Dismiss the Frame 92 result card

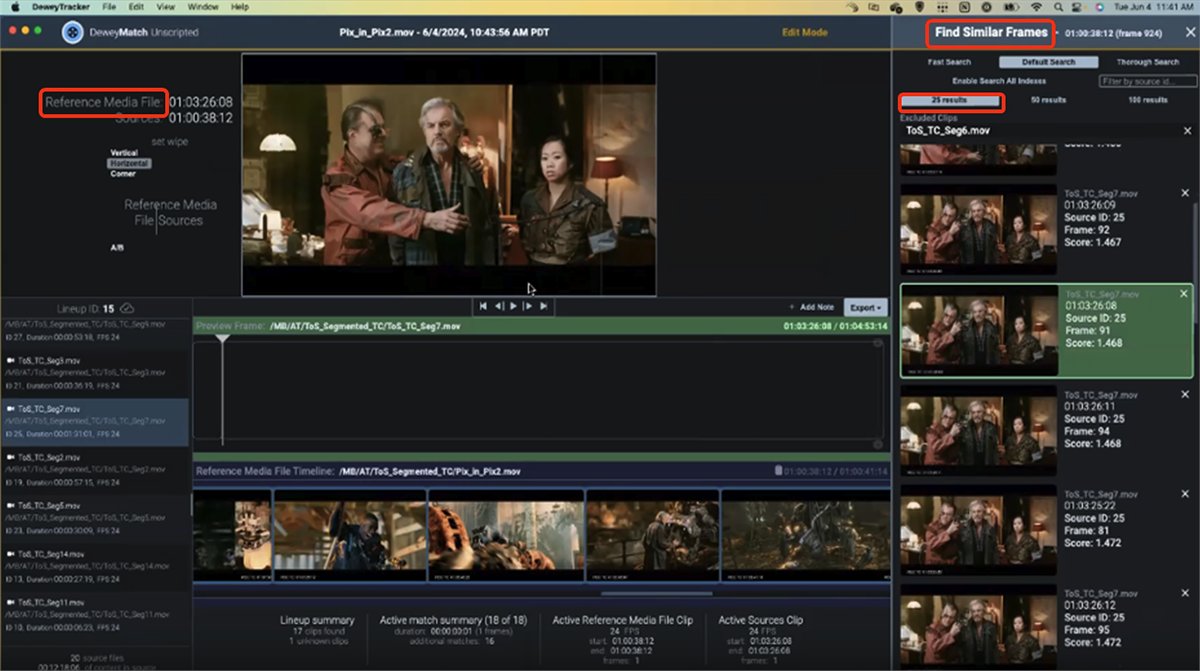(x=1186, y=193)
